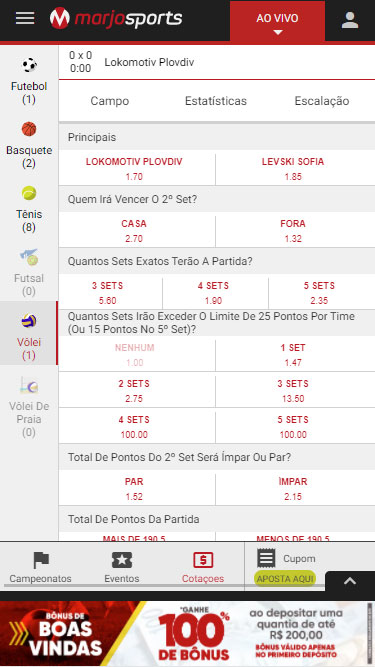Screen dimensions: 375x667
Task: Click the APOSTA AQUI coupon button
Action: point(285,579)
